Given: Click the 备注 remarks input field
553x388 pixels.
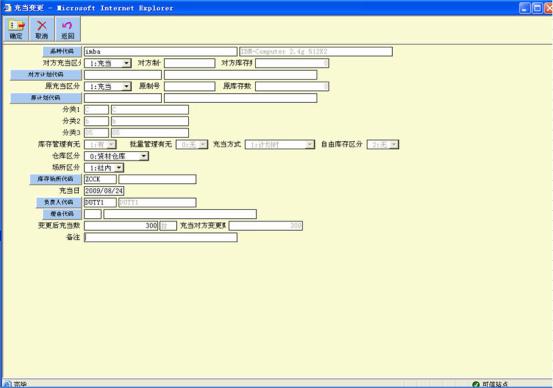Looking at the screenshot, I should point(160,237).
